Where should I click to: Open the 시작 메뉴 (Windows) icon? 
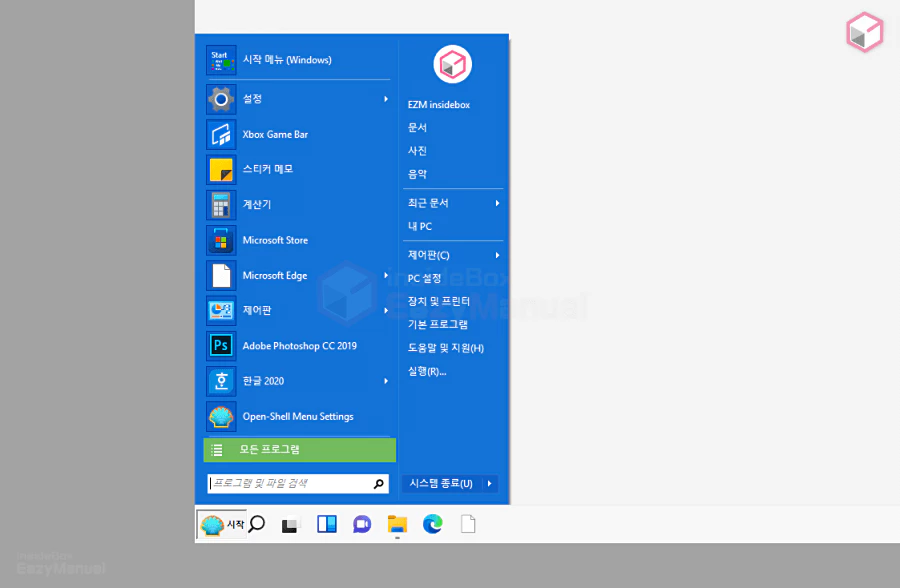pos(221,60)
